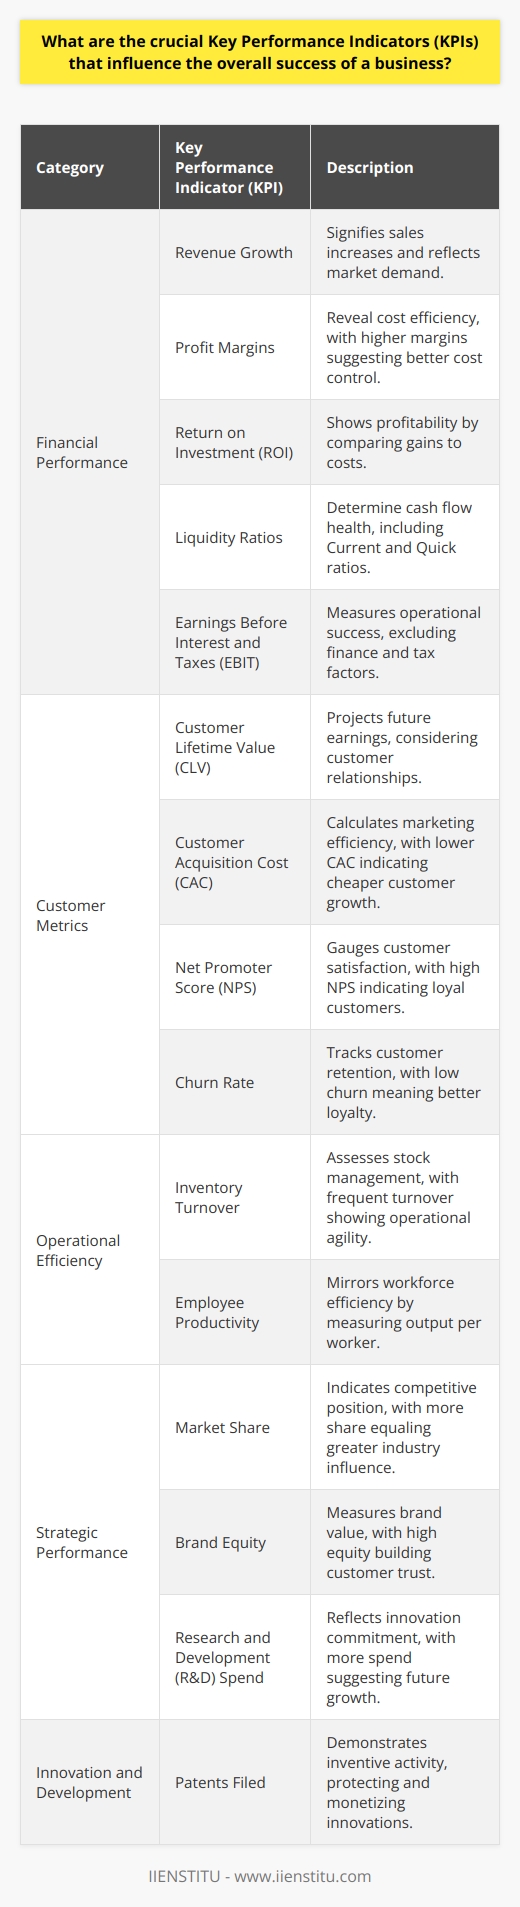Viewport: 520px width, 1907px height.
Task: Click the Description column header
Action: pyautogui.click(x=405, y=167)
